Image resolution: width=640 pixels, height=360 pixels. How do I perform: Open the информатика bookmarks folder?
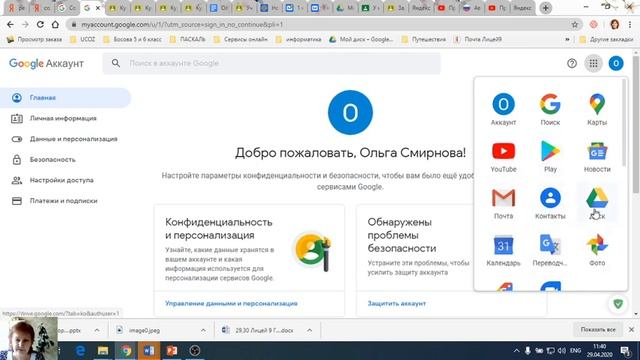point(298,40)
